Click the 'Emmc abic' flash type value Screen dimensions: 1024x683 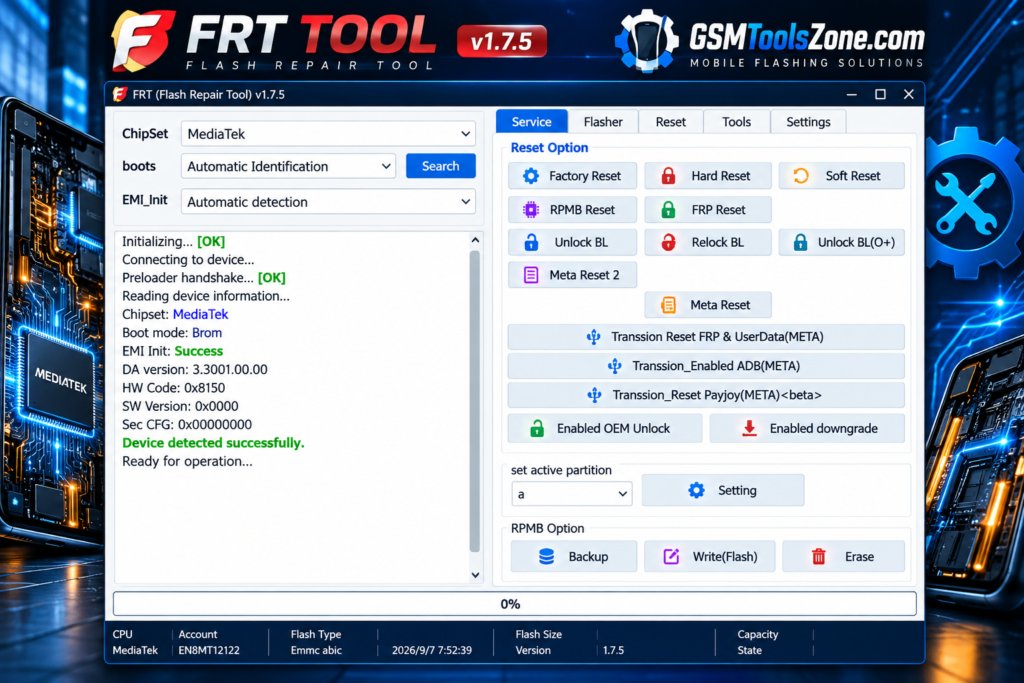(x=316, y=650)
